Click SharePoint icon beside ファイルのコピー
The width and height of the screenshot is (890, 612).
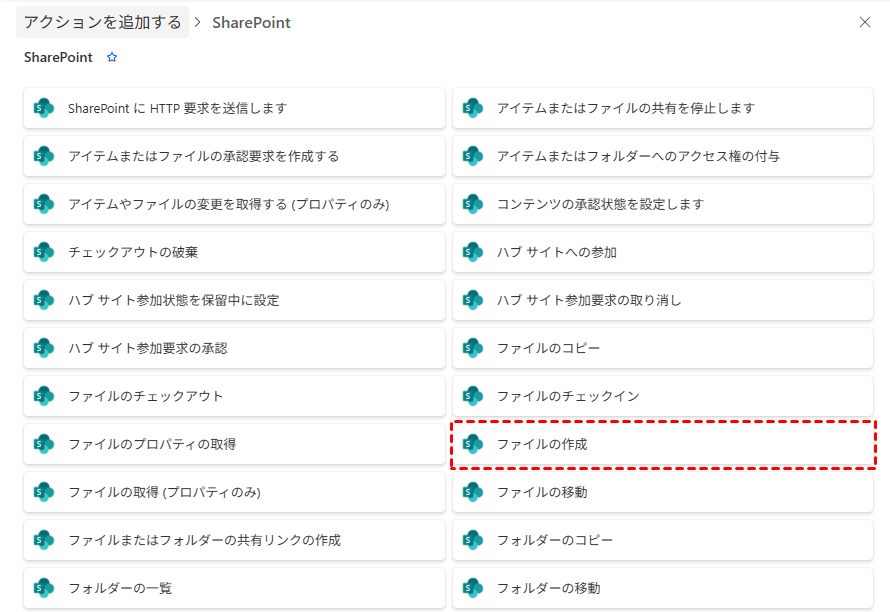[473, 348]
